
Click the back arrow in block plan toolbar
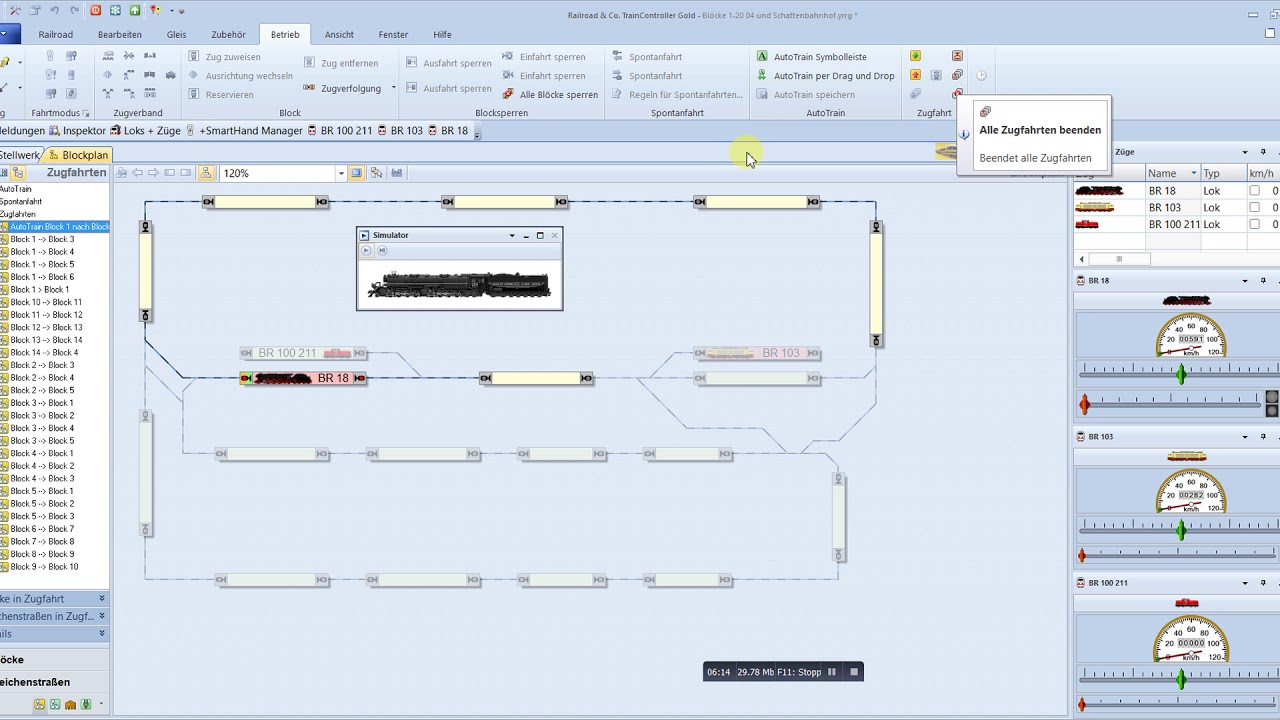(x=138, y=173)
